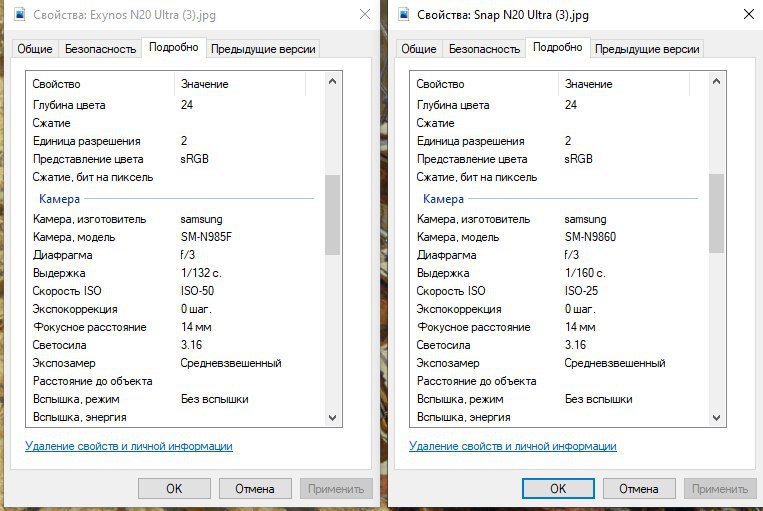Select sRGB value in Snap window
The height and width of the screenshot is (511, 763).
[578, 159]
